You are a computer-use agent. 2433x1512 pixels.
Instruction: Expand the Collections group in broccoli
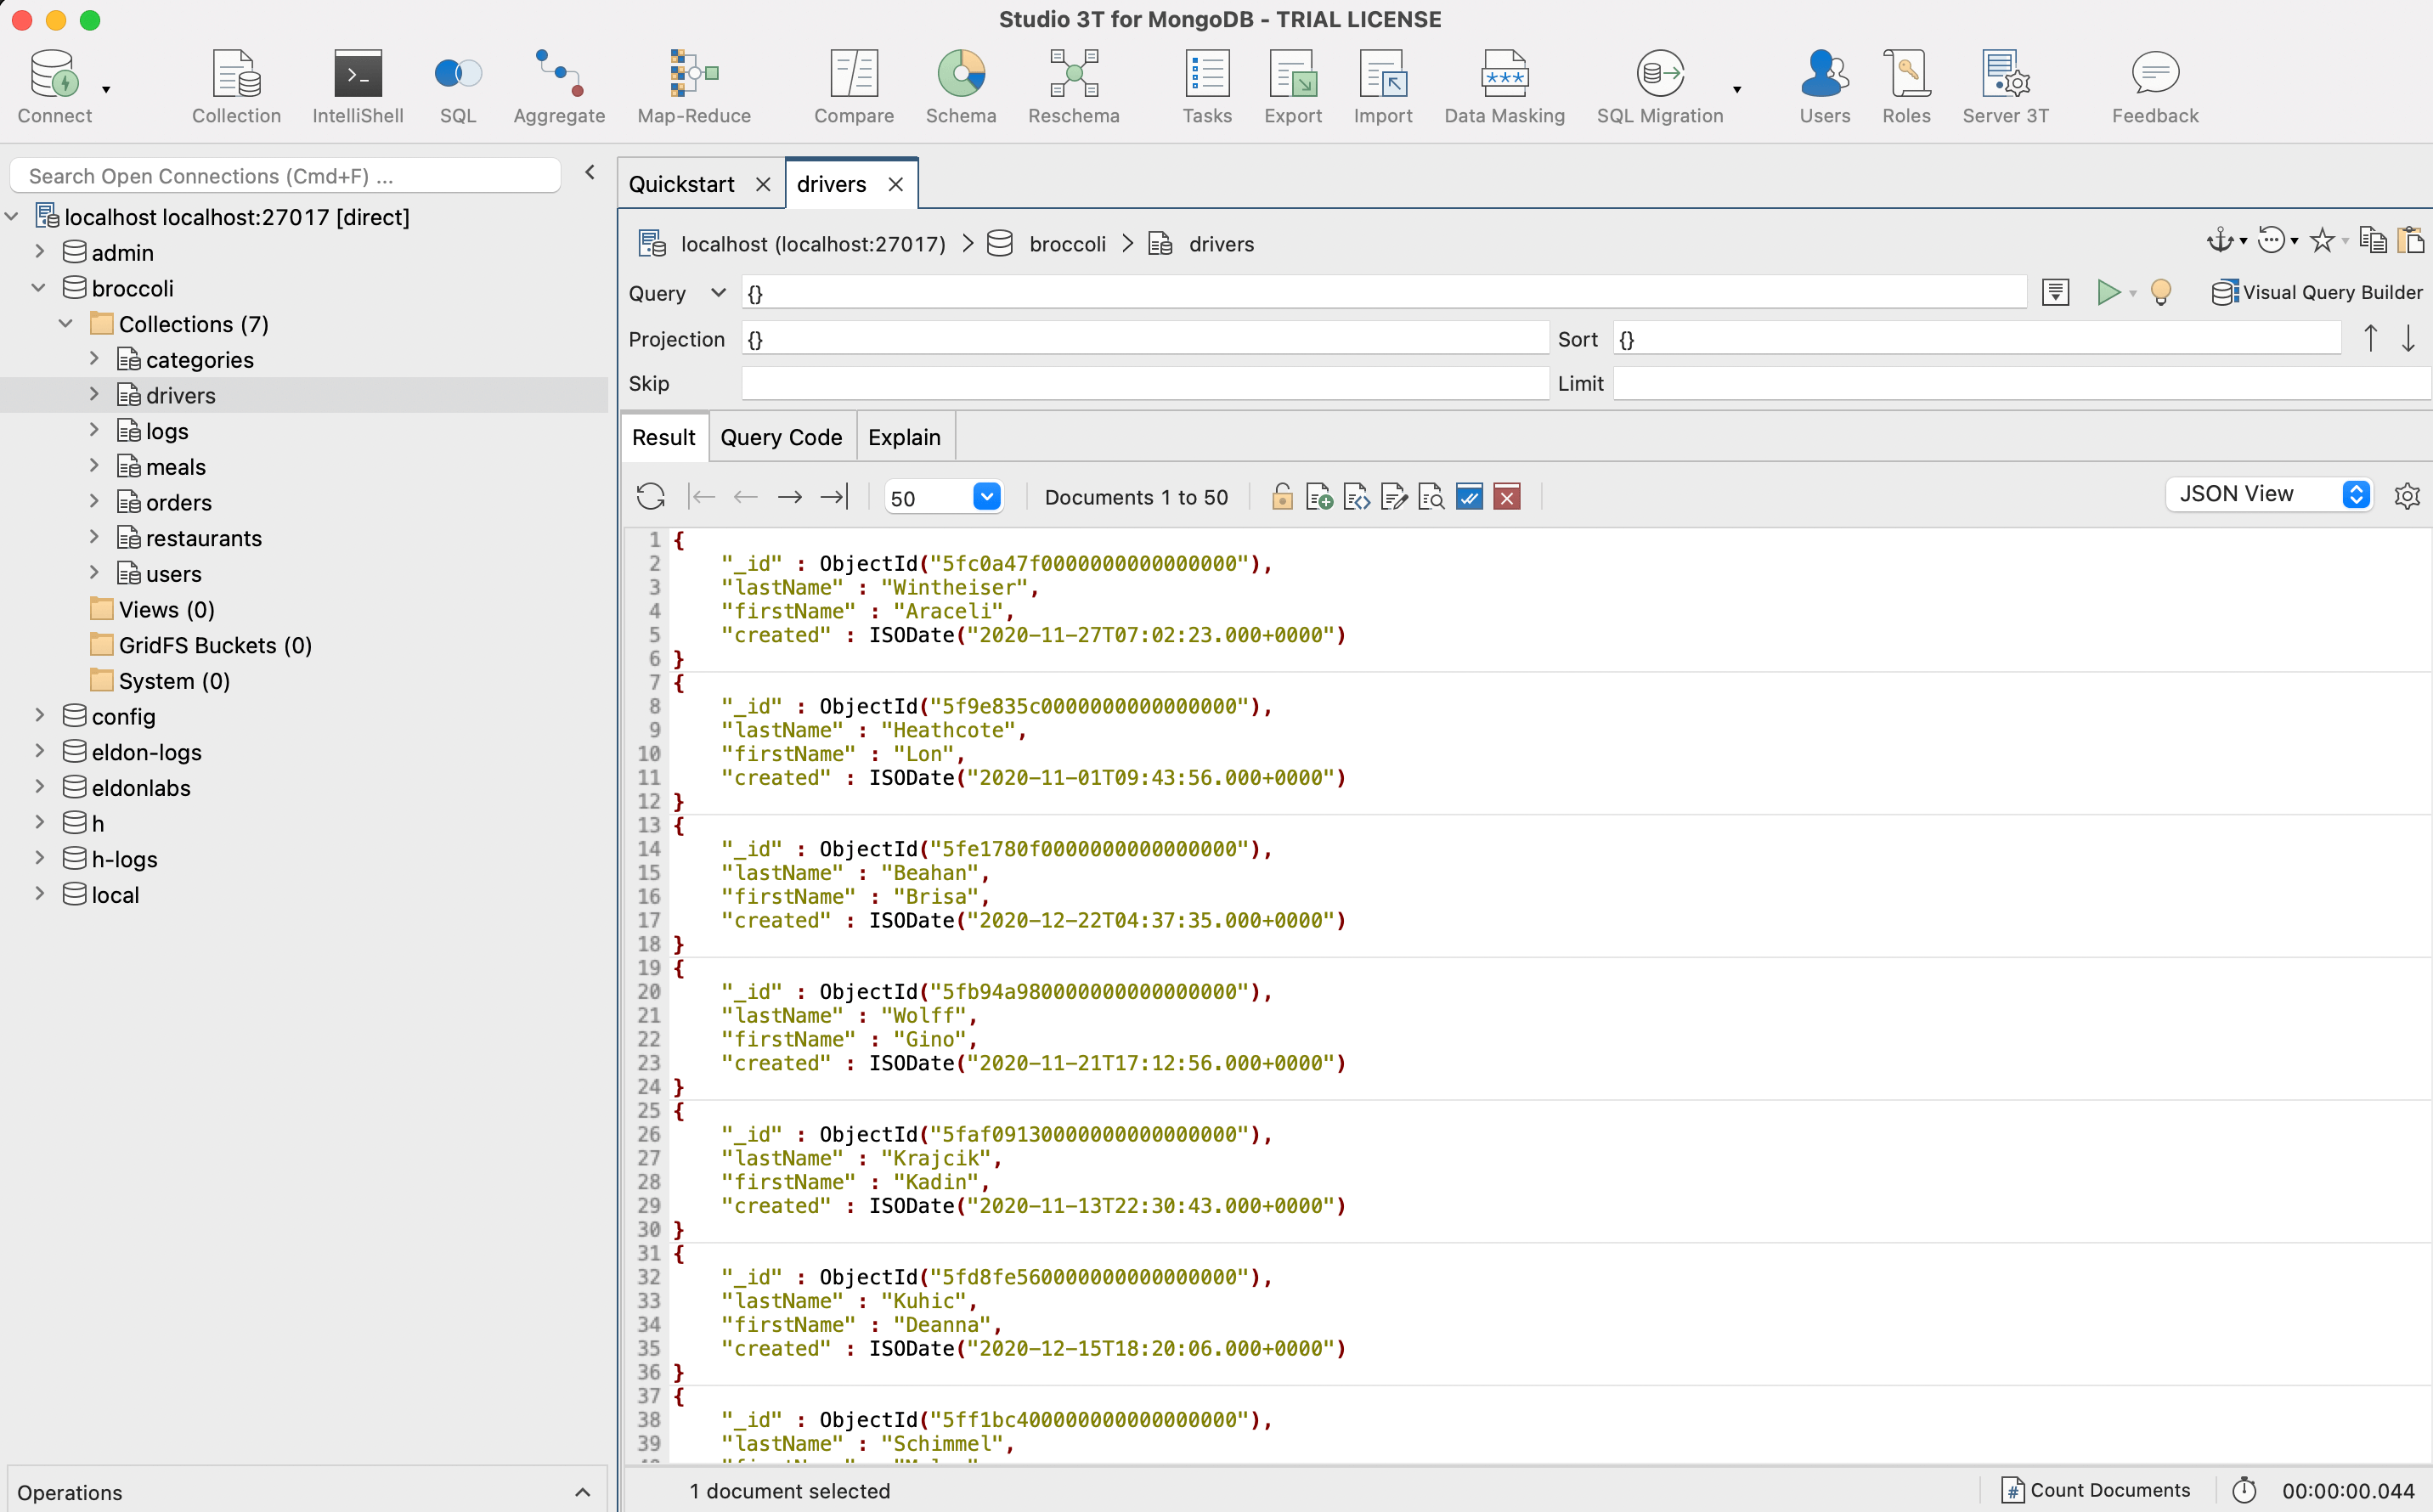[66, 322]
